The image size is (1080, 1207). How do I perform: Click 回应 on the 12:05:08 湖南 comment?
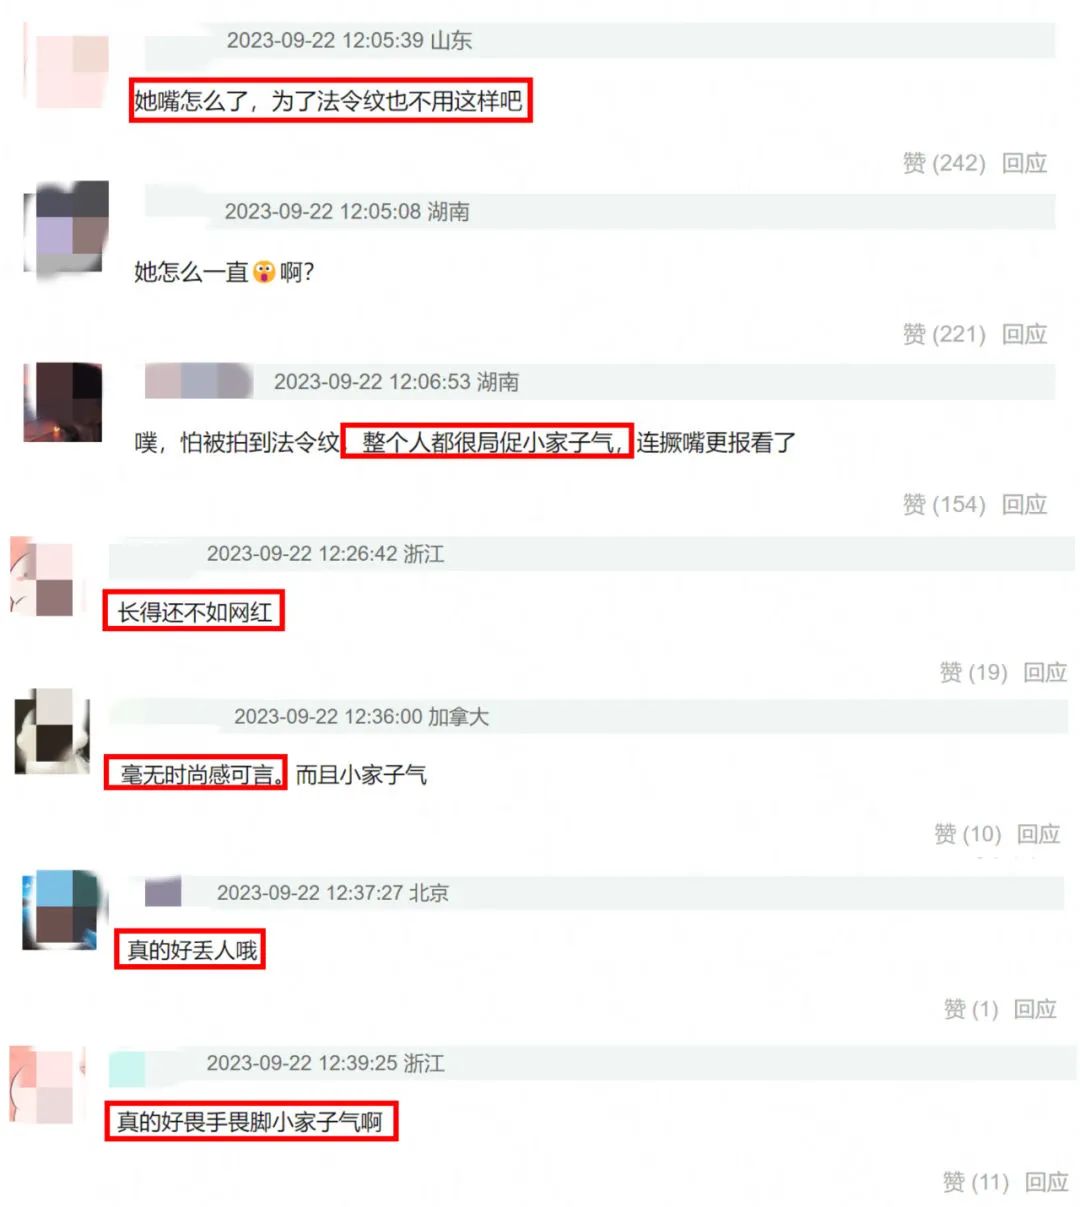click(x=1025, y=334)
